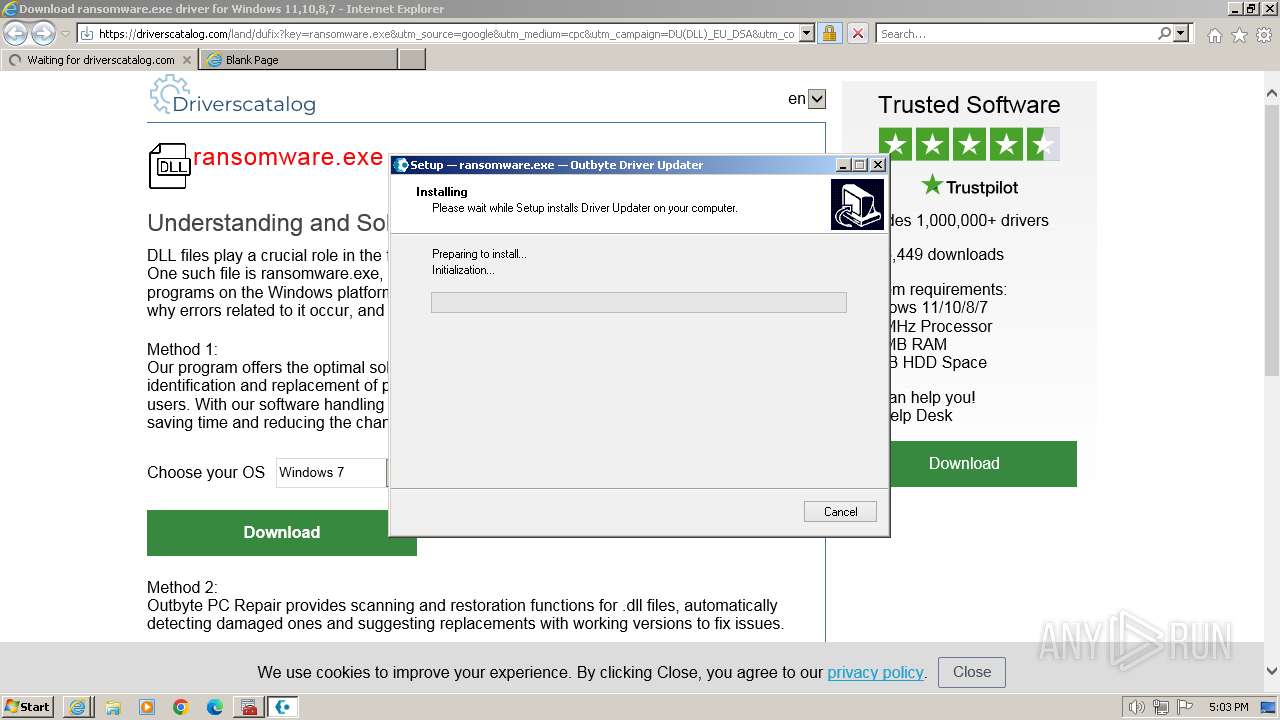Click the installation progress bar
Image resolution: width=1280 pixels, height=720 pixels.
coord(638,302)
